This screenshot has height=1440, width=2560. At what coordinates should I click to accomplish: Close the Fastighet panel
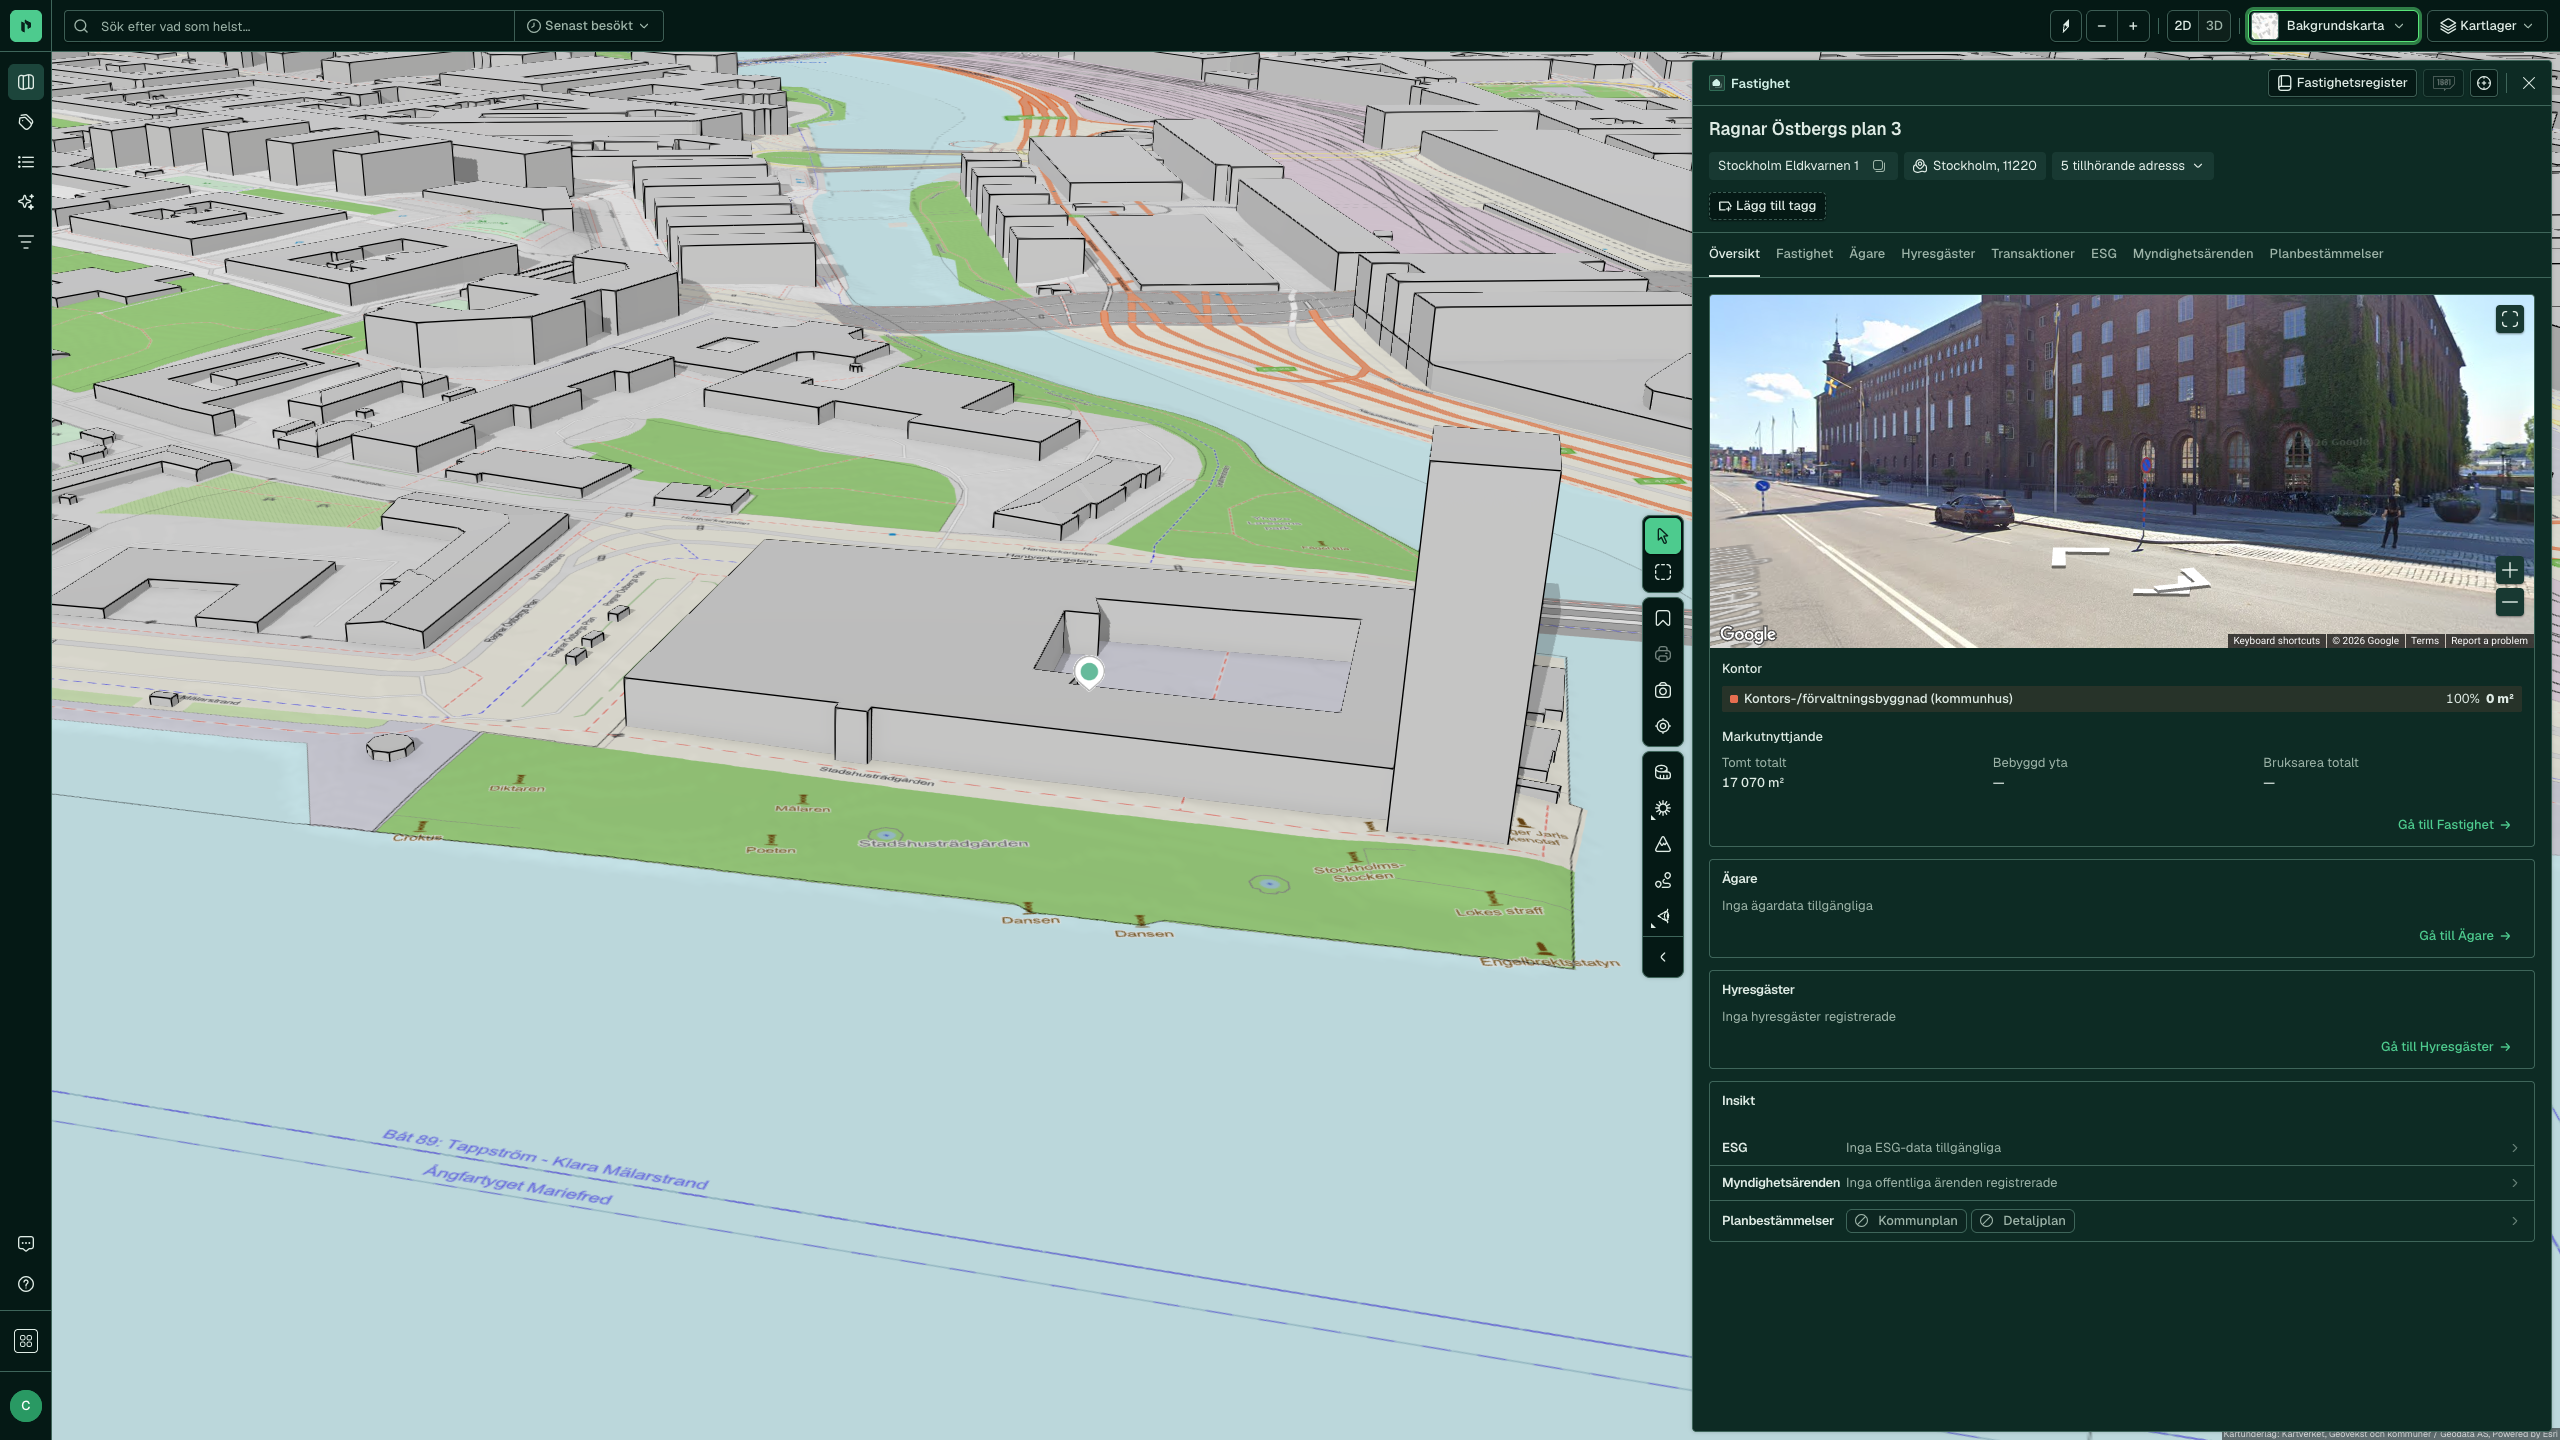coord(2529,83)
